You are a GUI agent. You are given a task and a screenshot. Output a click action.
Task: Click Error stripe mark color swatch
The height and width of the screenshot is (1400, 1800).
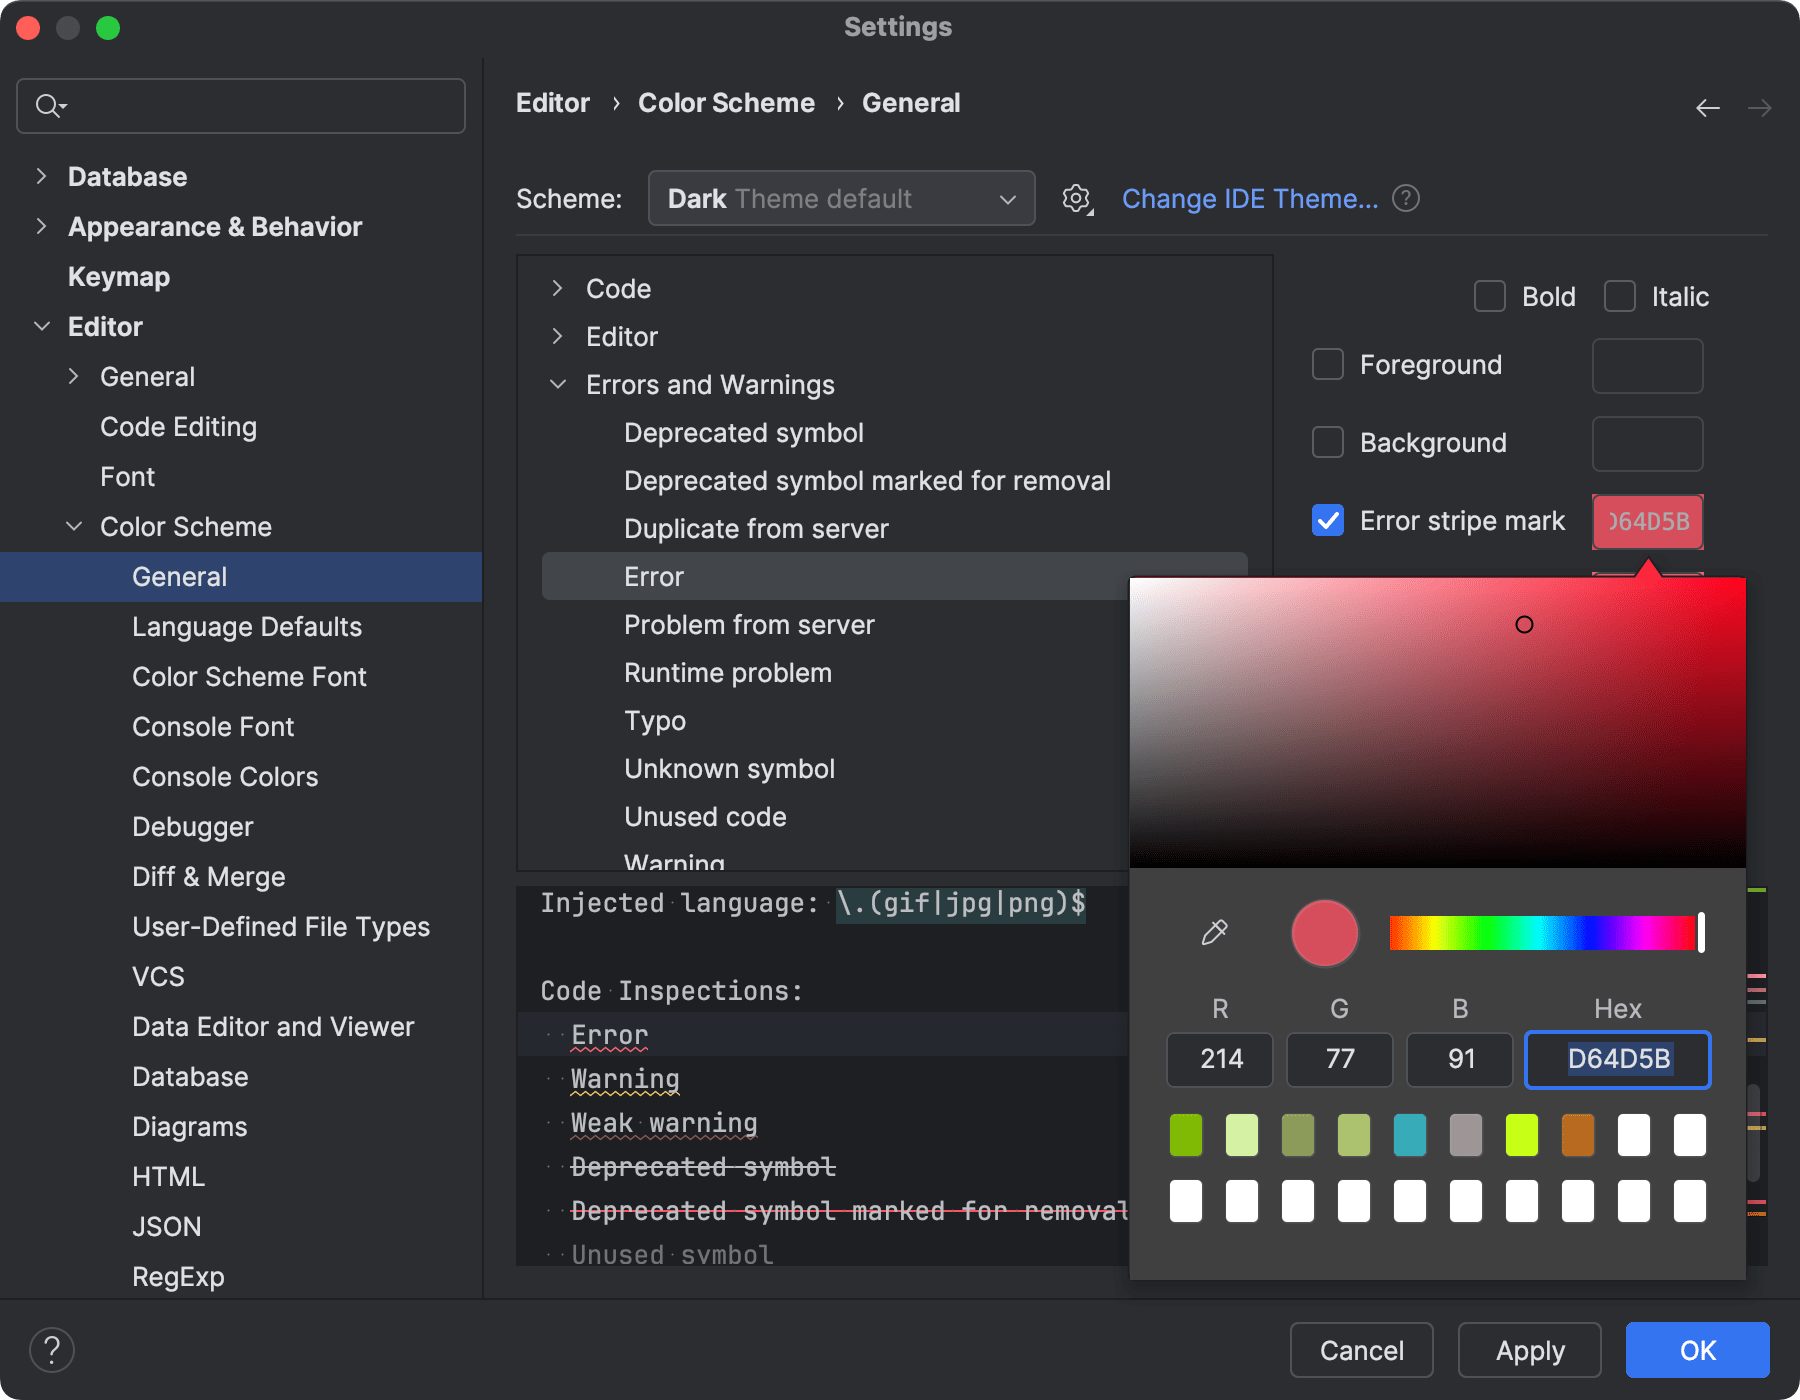tap(1648, 522)
